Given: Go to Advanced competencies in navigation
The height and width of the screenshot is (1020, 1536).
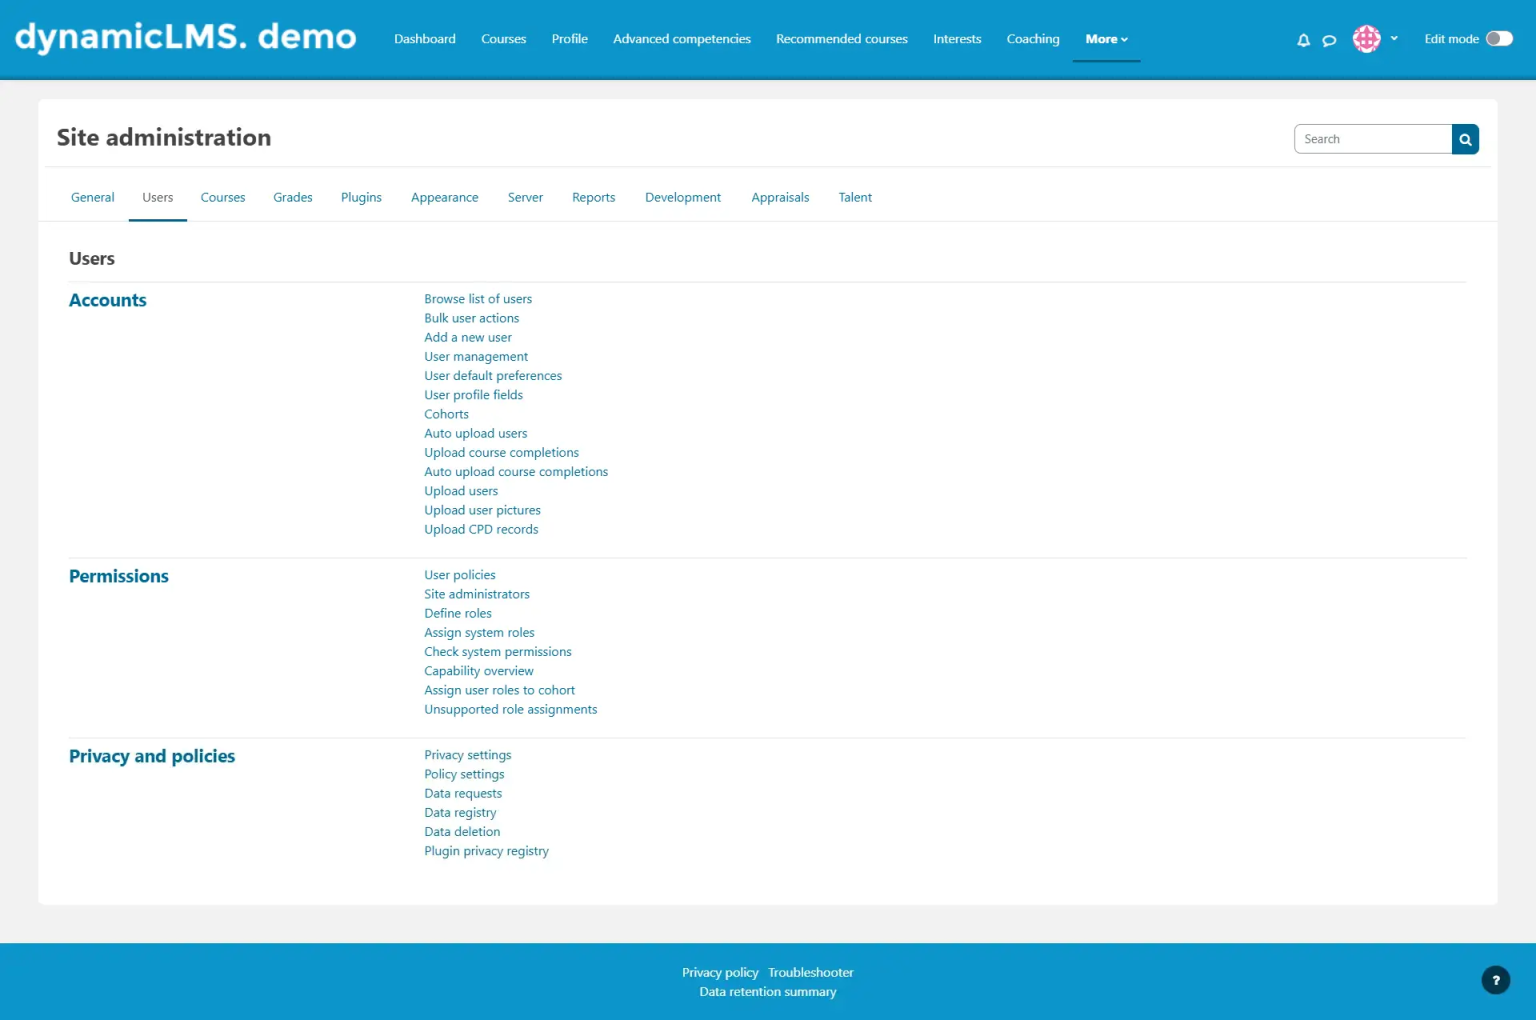Looking at the screenshot, I should tap(682, 39).
